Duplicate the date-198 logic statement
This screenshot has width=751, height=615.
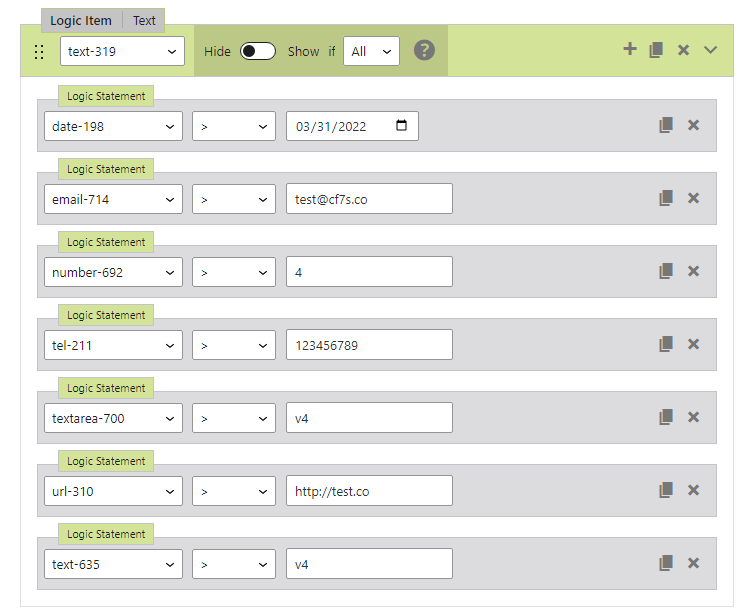[666, 125]
